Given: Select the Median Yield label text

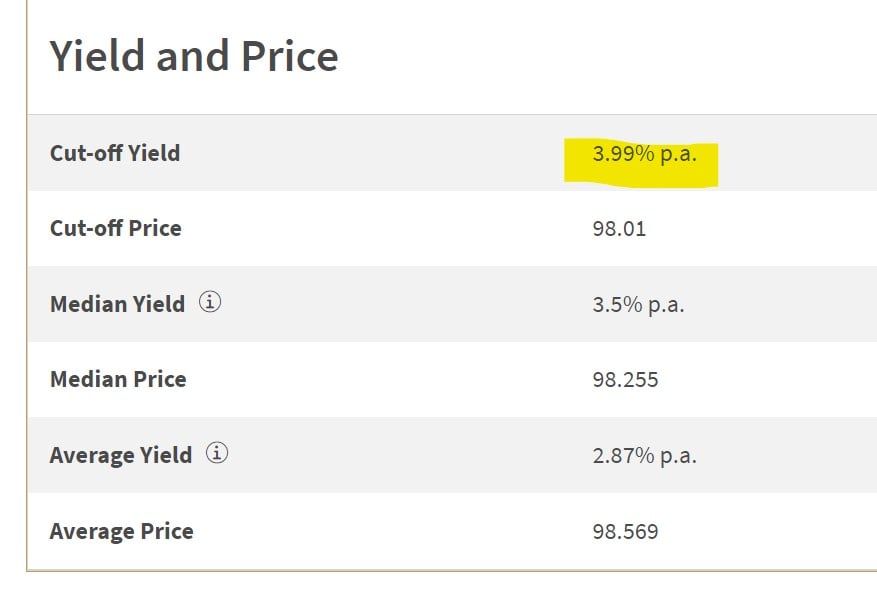Looking at the screenshot, I should (x=117, y=304).
